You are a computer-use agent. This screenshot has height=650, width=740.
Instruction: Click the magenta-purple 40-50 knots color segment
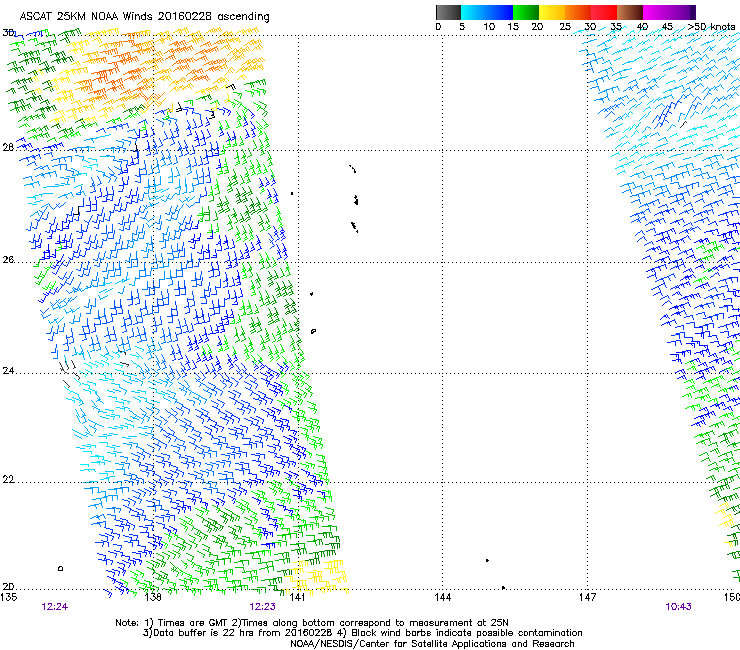coord(669,12)
